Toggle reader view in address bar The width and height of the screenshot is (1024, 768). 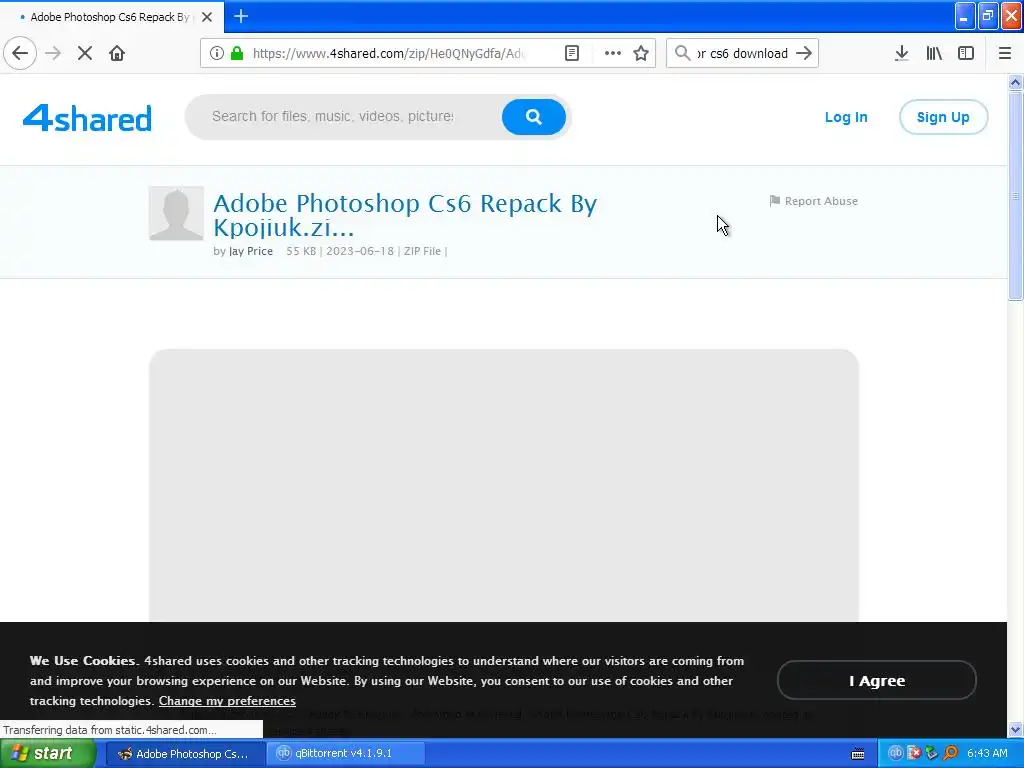pos(572,53)
